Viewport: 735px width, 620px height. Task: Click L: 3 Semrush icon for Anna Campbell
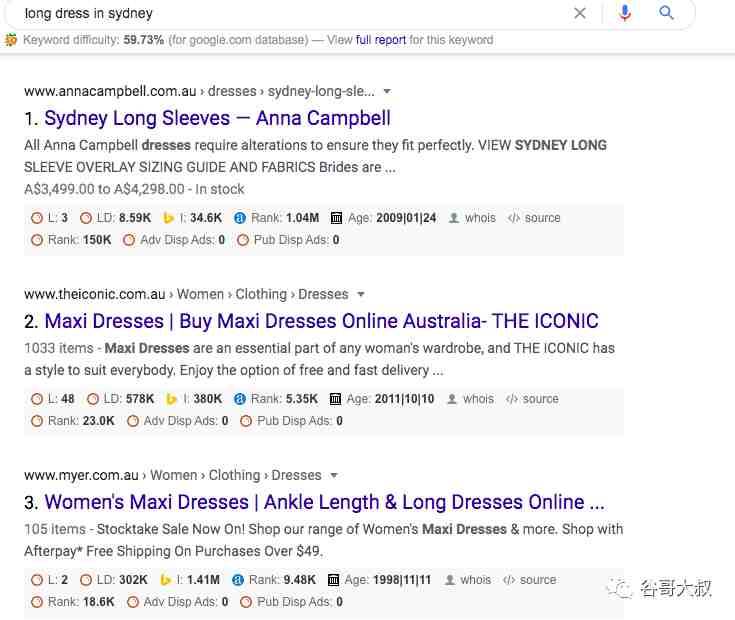point(37,218)
